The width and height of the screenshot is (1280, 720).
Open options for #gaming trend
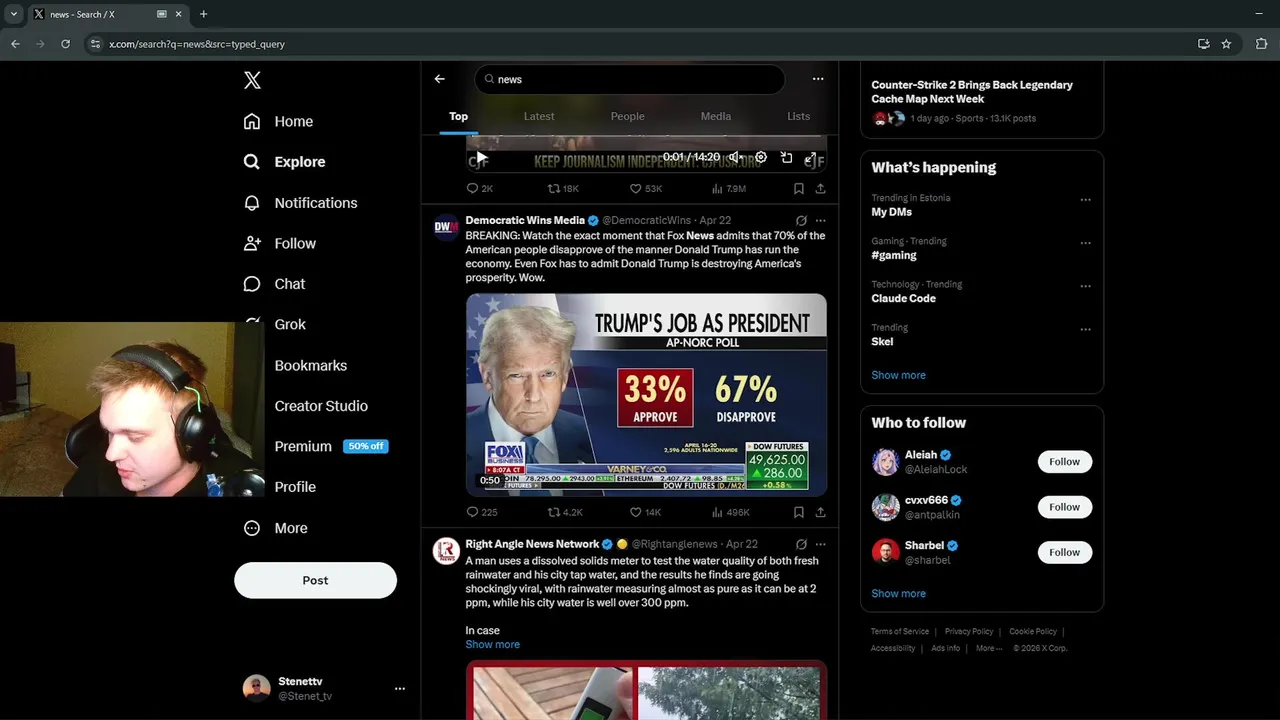click(1085, 243)
